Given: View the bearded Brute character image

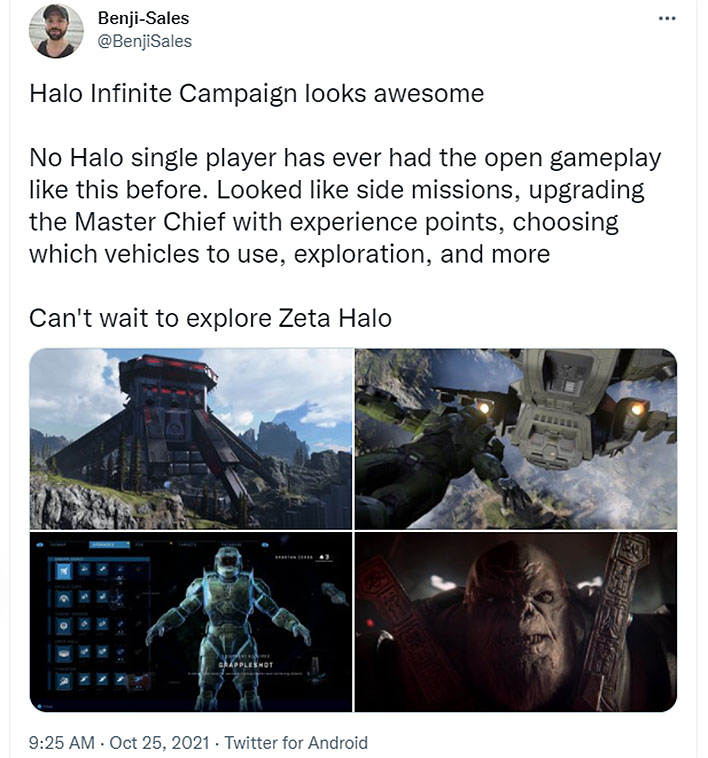Looking at the screenshot, I should 516,622.
